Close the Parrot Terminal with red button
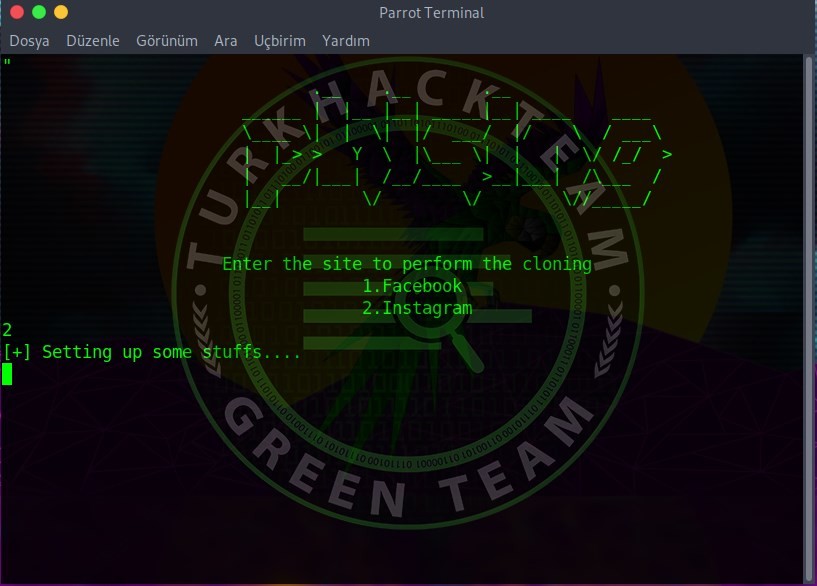The width and height of the screenshot is (817, 586). [x=17, y=12]
